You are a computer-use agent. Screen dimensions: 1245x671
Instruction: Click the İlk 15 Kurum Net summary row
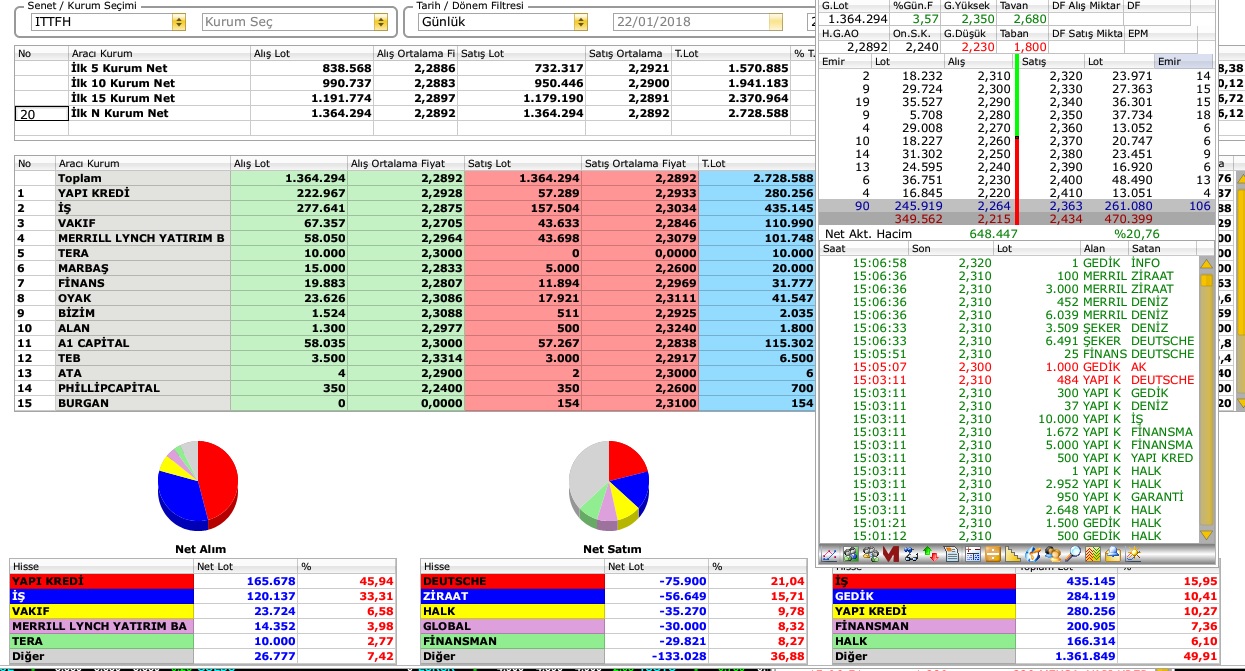414,98
